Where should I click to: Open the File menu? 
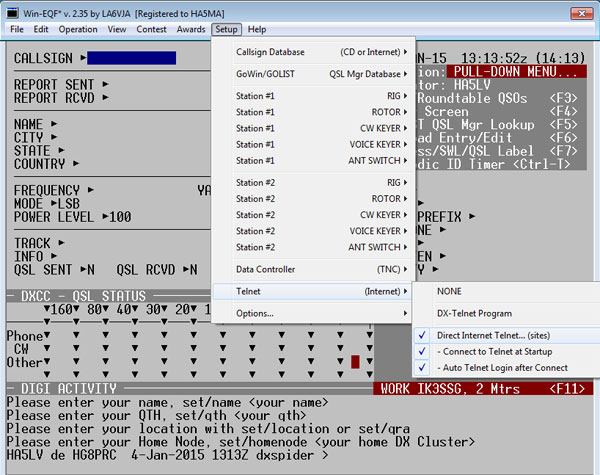pos(17,29)
